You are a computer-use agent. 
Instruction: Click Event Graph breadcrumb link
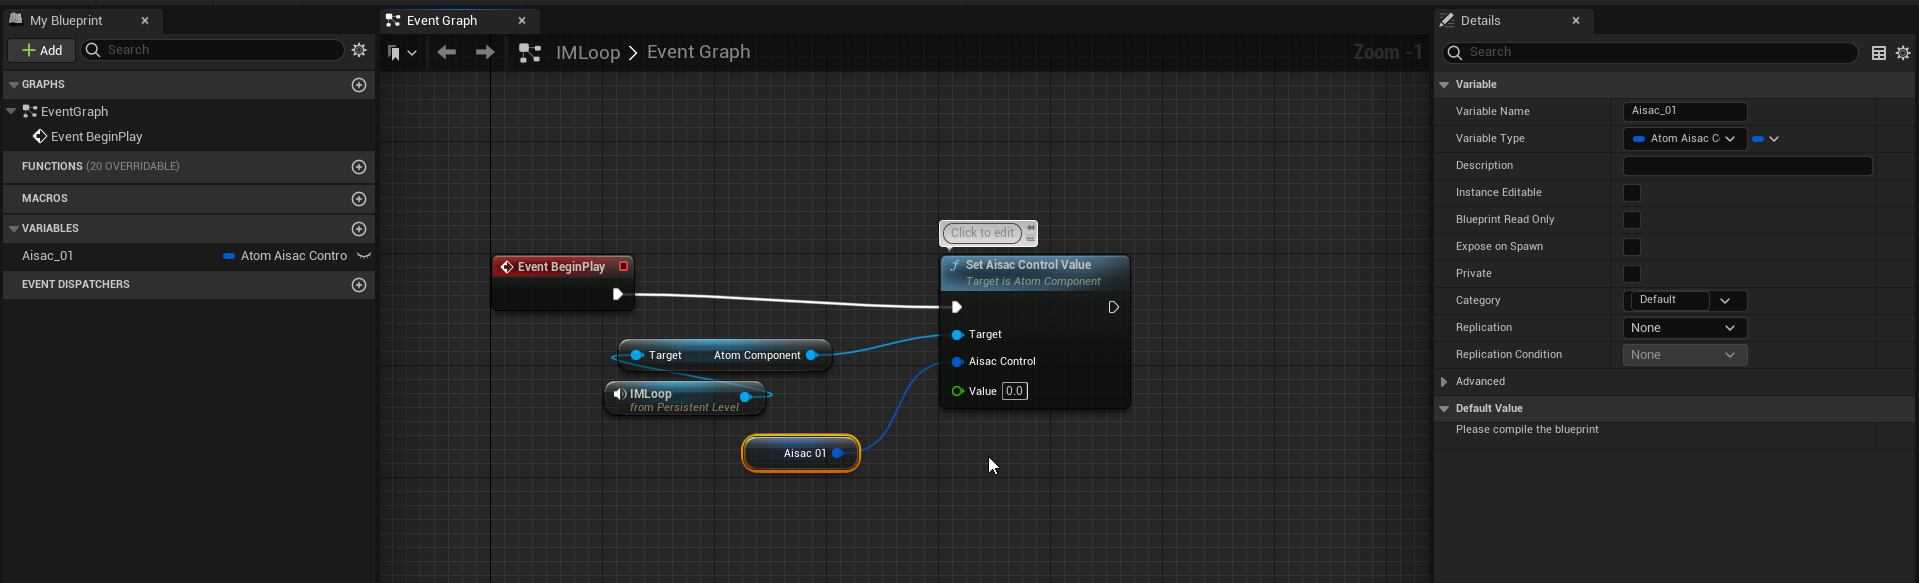698,52
